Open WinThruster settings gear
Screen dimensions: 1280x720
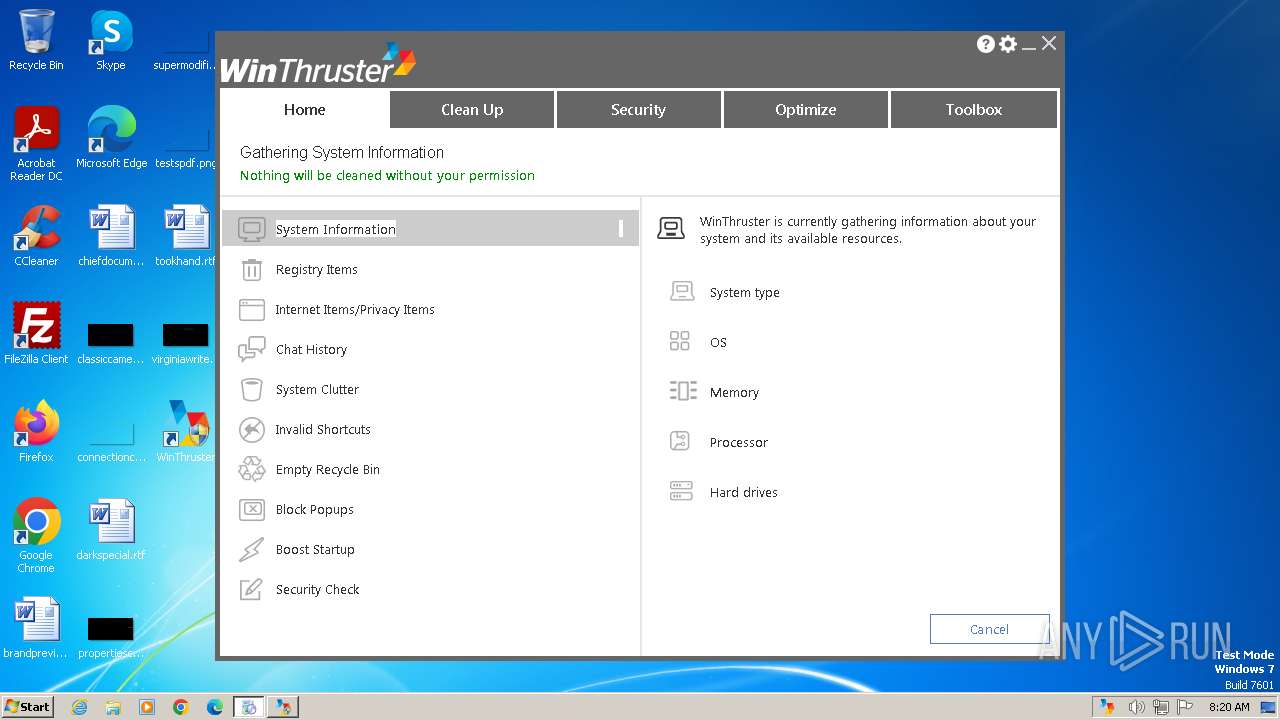[x=1008, y=44]
